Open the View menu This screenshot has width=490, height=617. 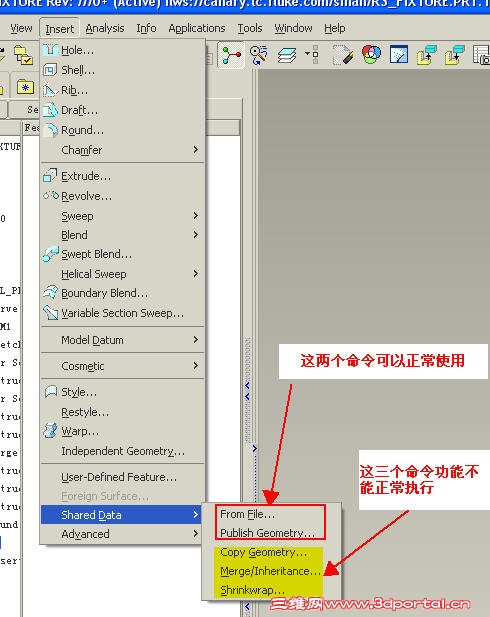point(21,28)
